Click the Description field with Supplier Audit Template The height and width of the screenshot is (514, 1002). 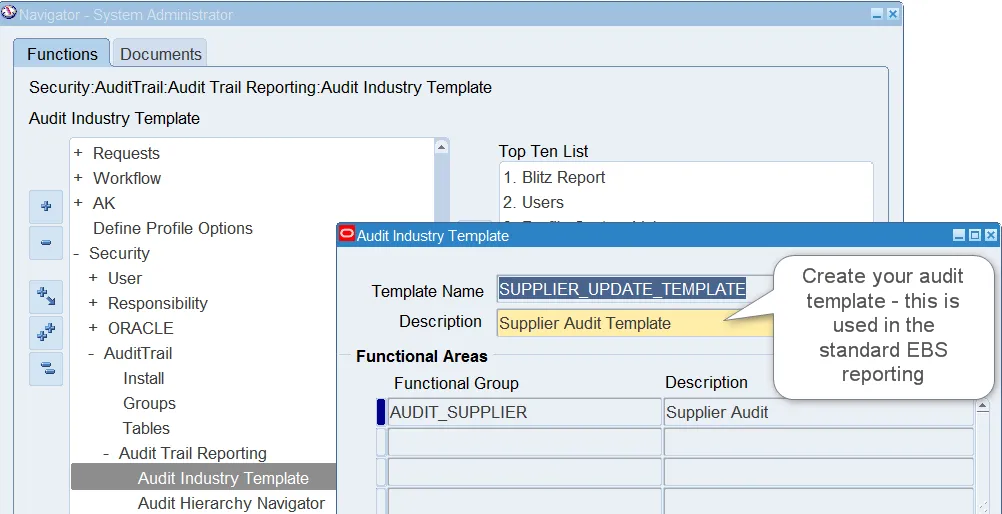635,323
